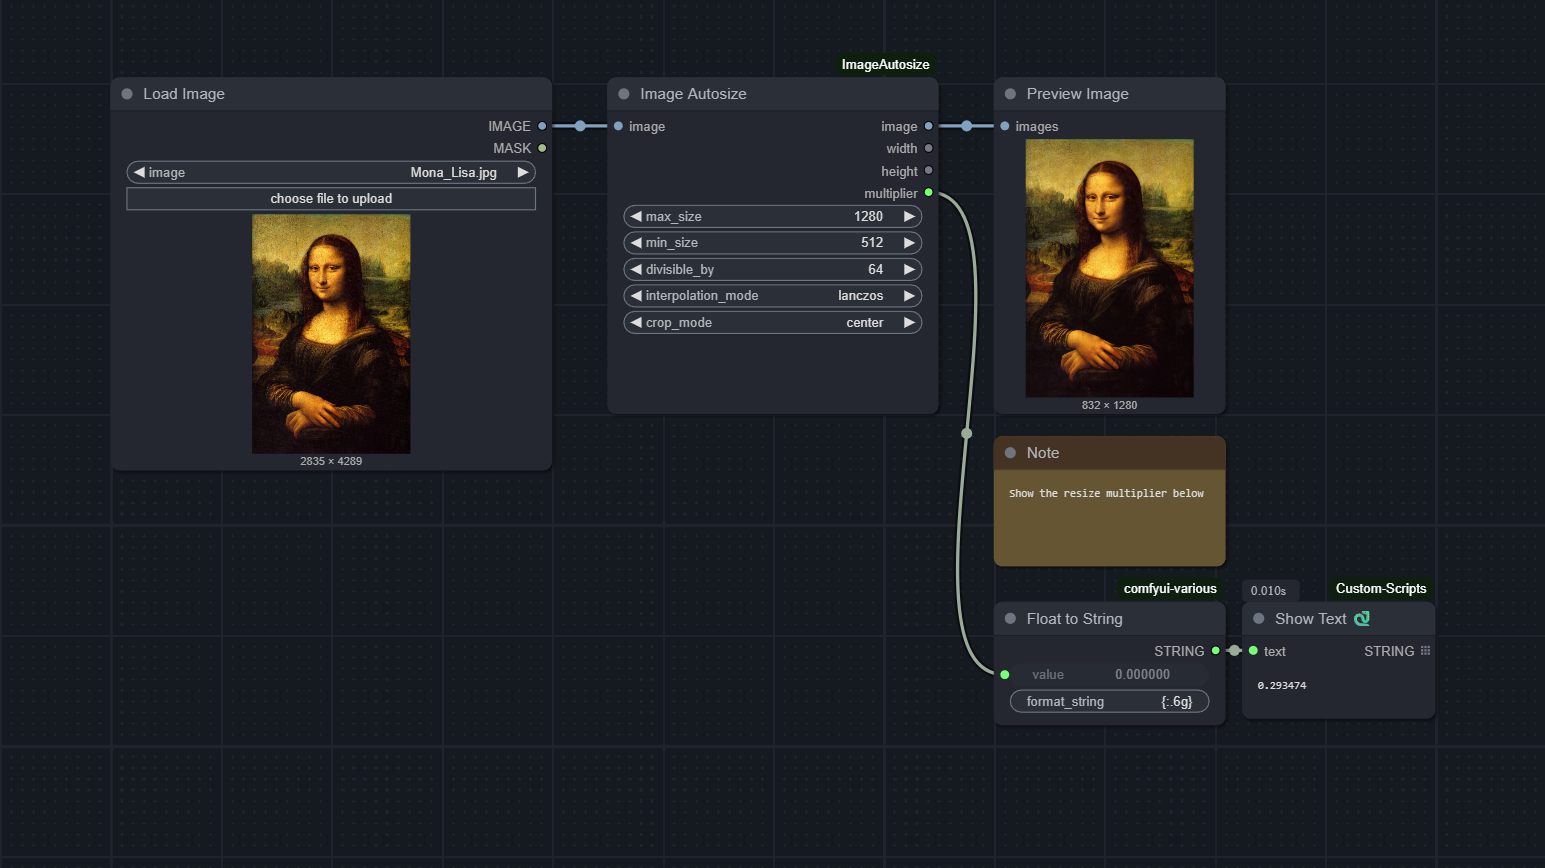
Task: Click the Image Autosize node title
Action: tap(693, 94)
